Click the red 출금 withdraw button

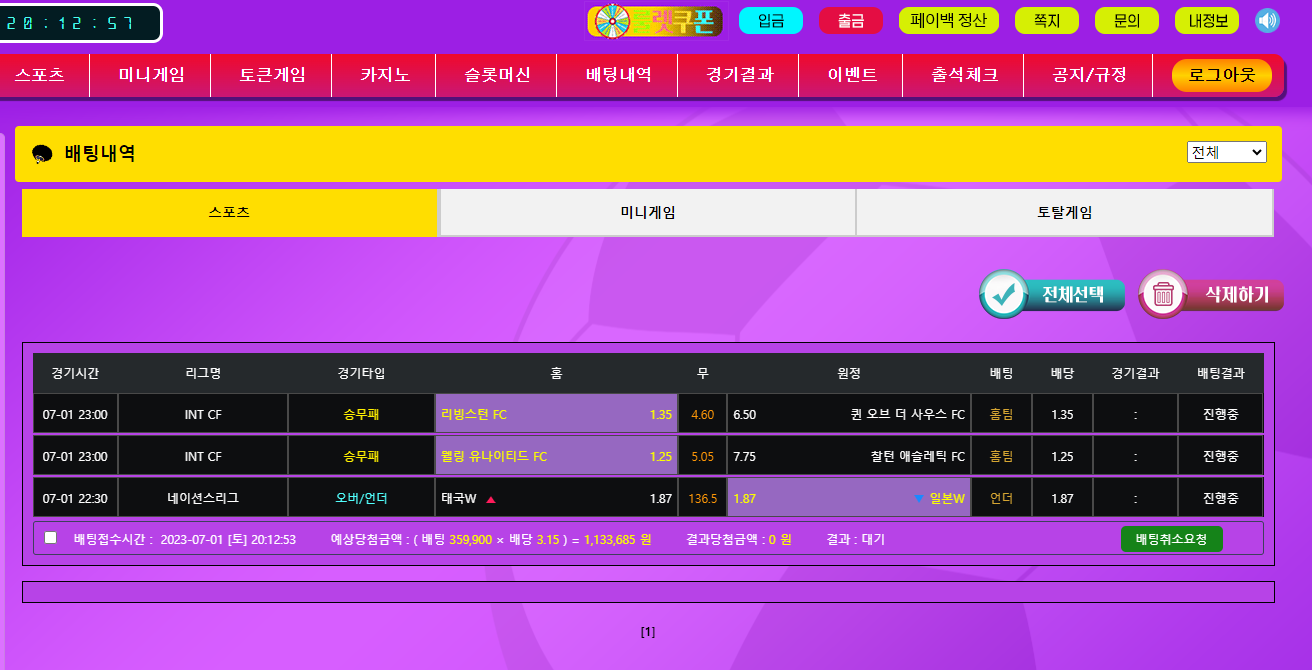[x=850, y=21]
